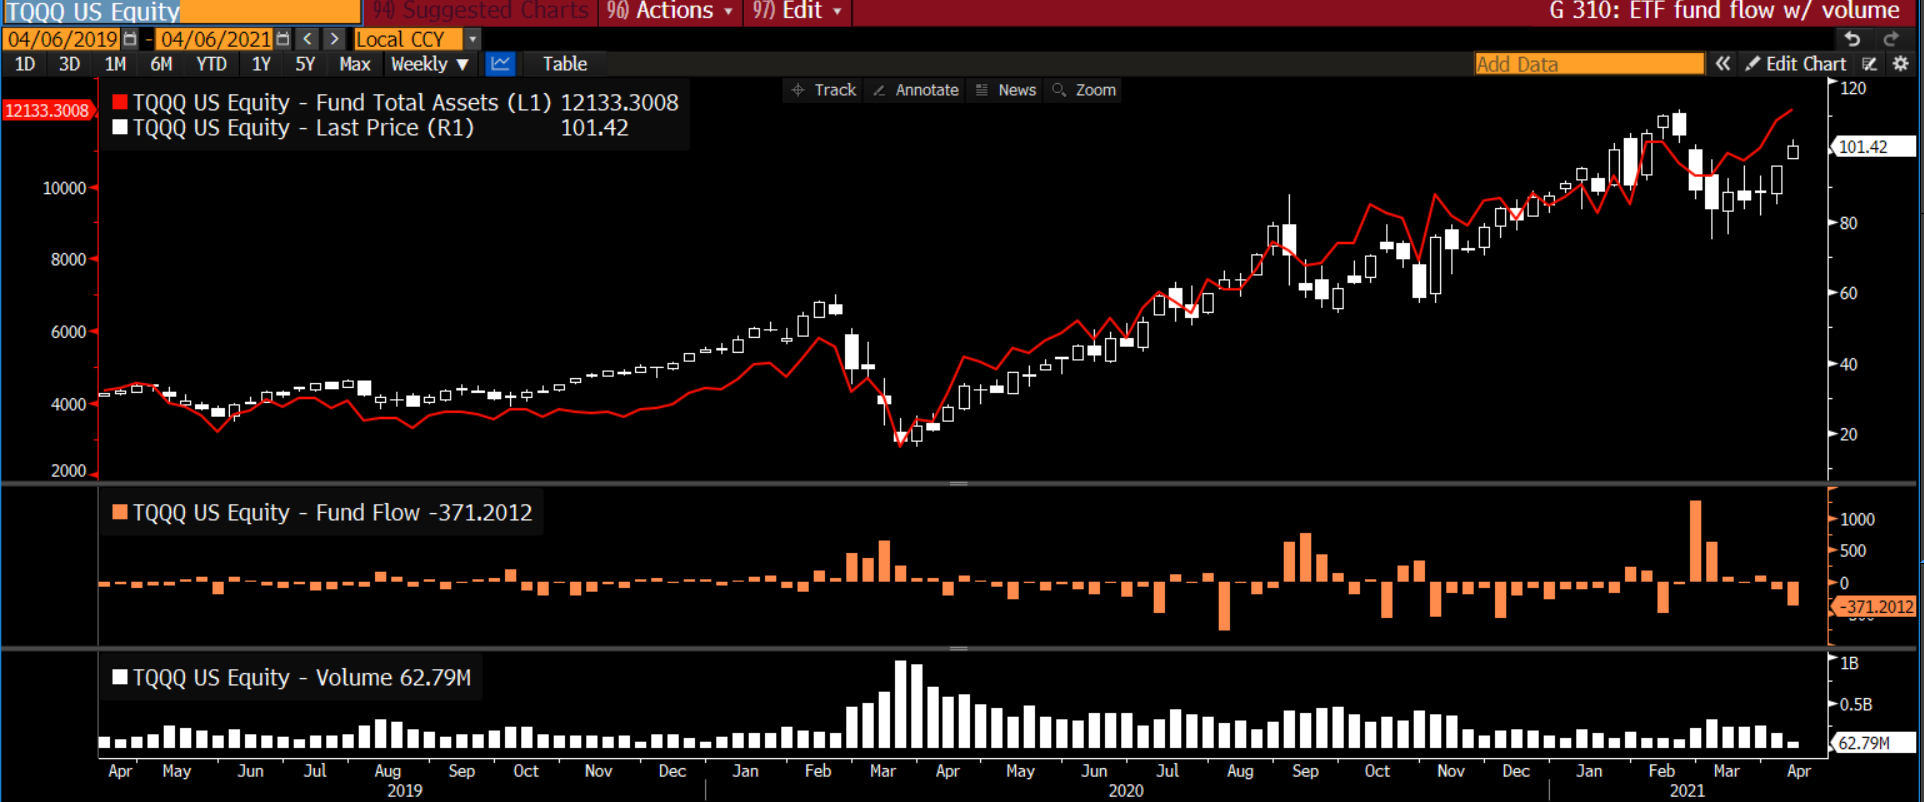The width and height of the screenshot is (1924, 802).
Task: Open the Edit menu
Action: (x=797, y=12)
